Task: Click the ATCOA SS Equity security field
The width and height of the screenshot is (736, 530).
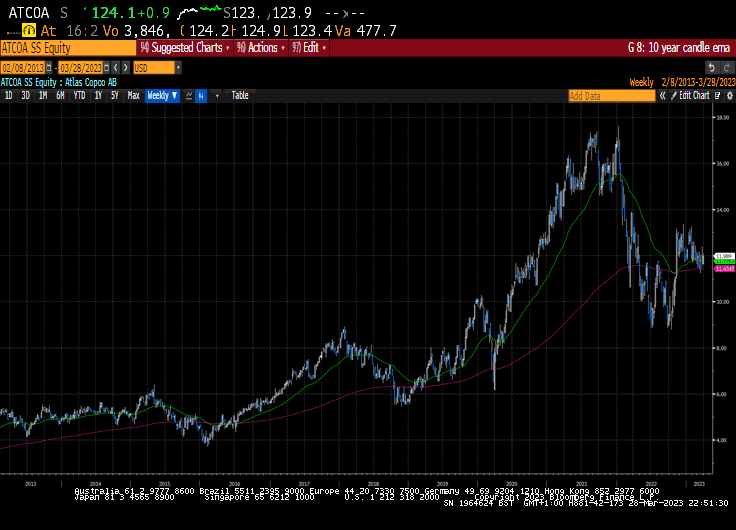Action: click(x=68, y=48)
